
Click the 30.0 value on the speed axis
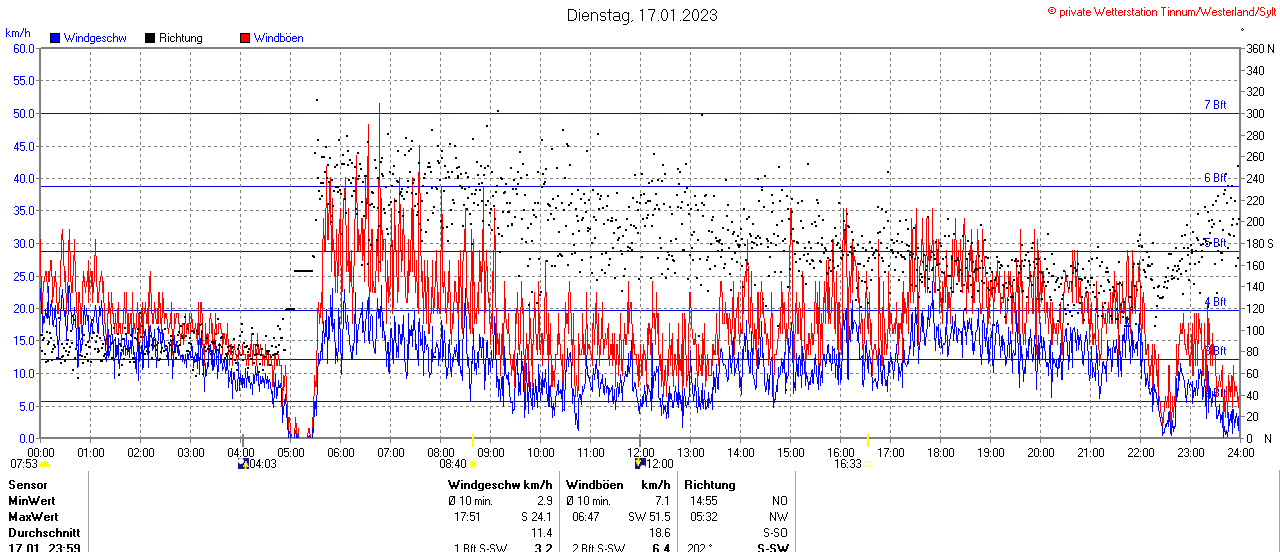tap(23, 243)
